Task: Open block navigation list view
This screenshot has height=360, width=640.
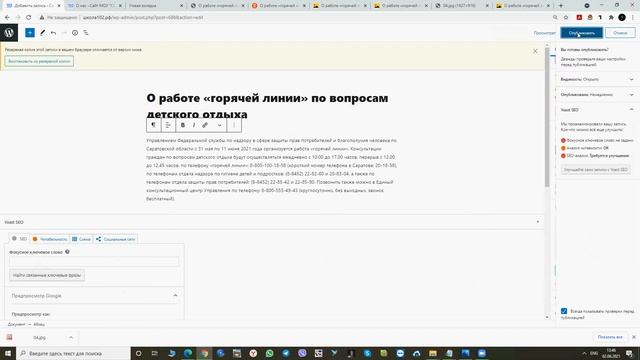Action: coord(86,33)
